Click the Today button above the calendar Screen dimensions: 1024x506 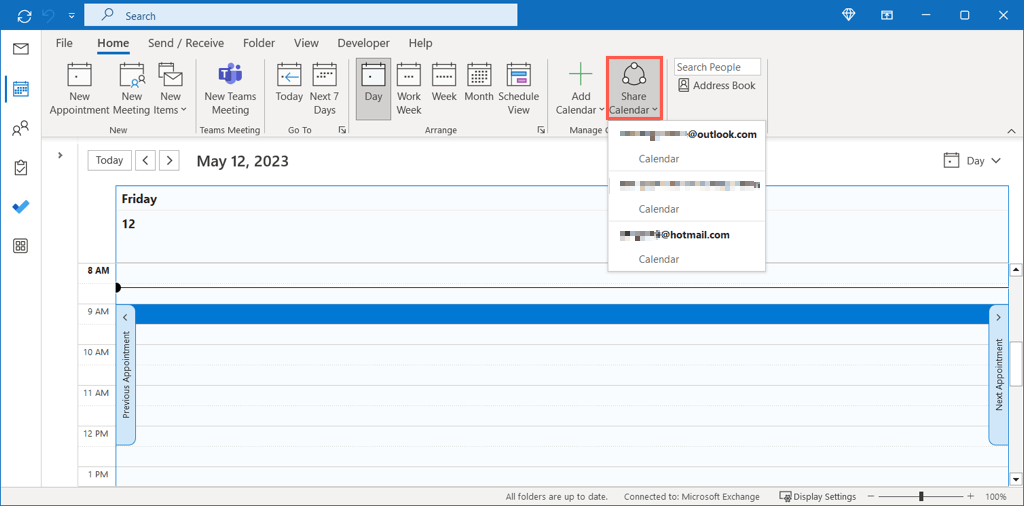tap(109, 160)
